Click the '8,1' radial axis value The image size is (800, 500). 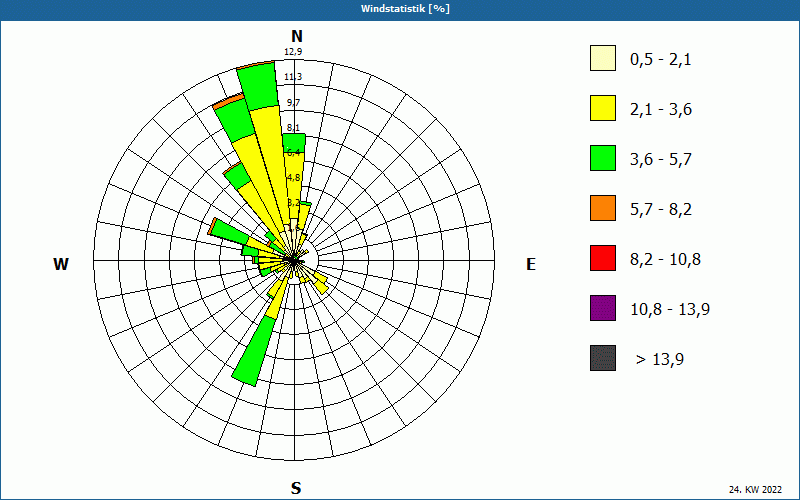pos(293,128)
